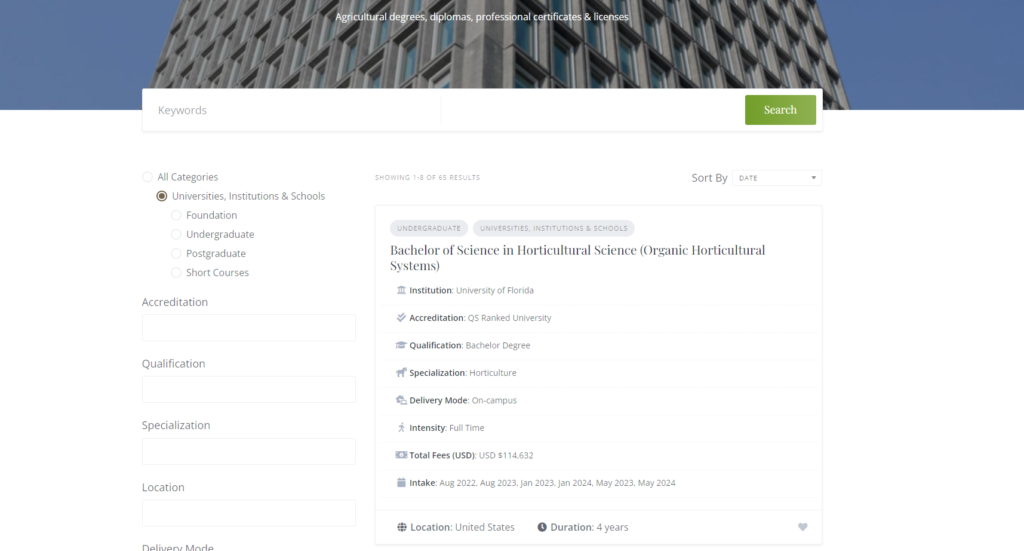Select the Short Courses radio option
The width and height of the screenshot is (1024, 551).
[x=177, y=273]
